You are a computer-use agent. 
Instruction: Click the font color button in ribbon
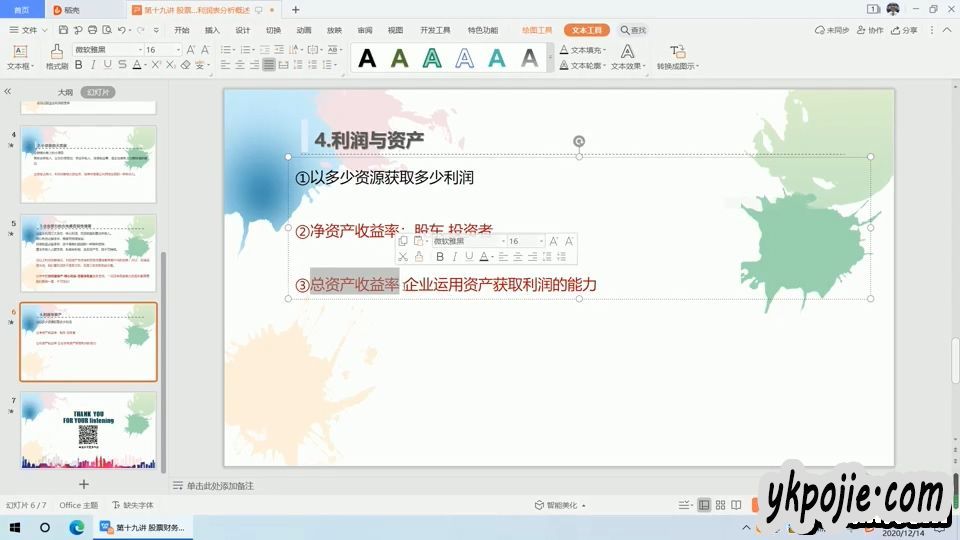(137, 65)
